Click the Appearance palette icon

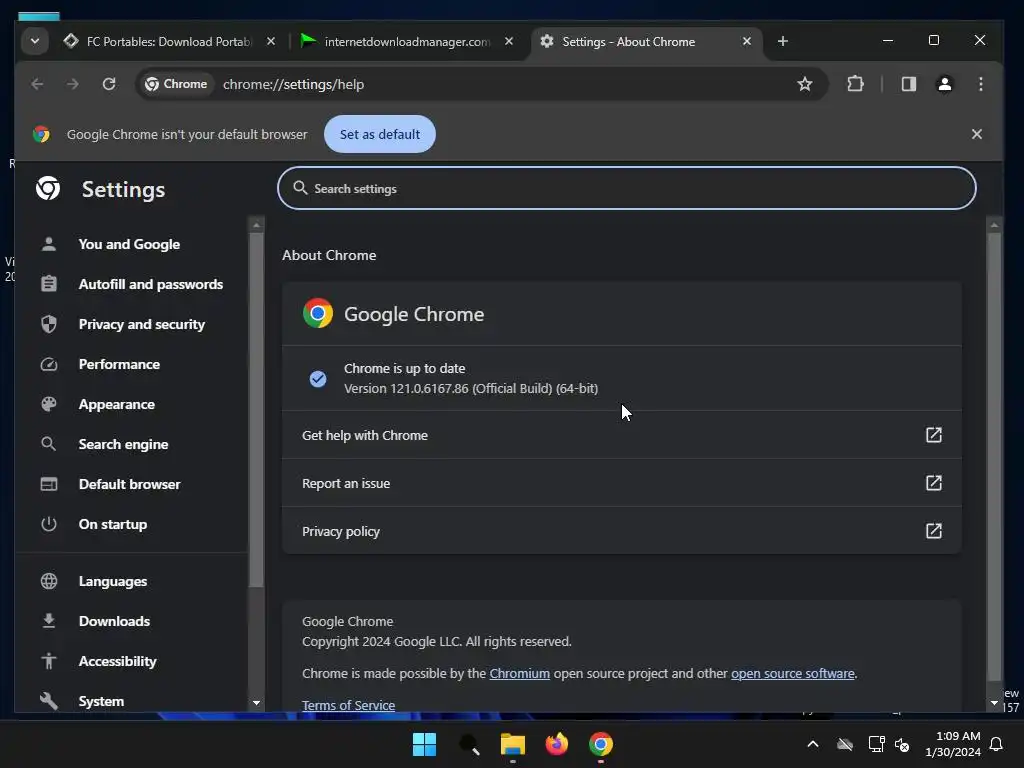(x=49, y=404)
